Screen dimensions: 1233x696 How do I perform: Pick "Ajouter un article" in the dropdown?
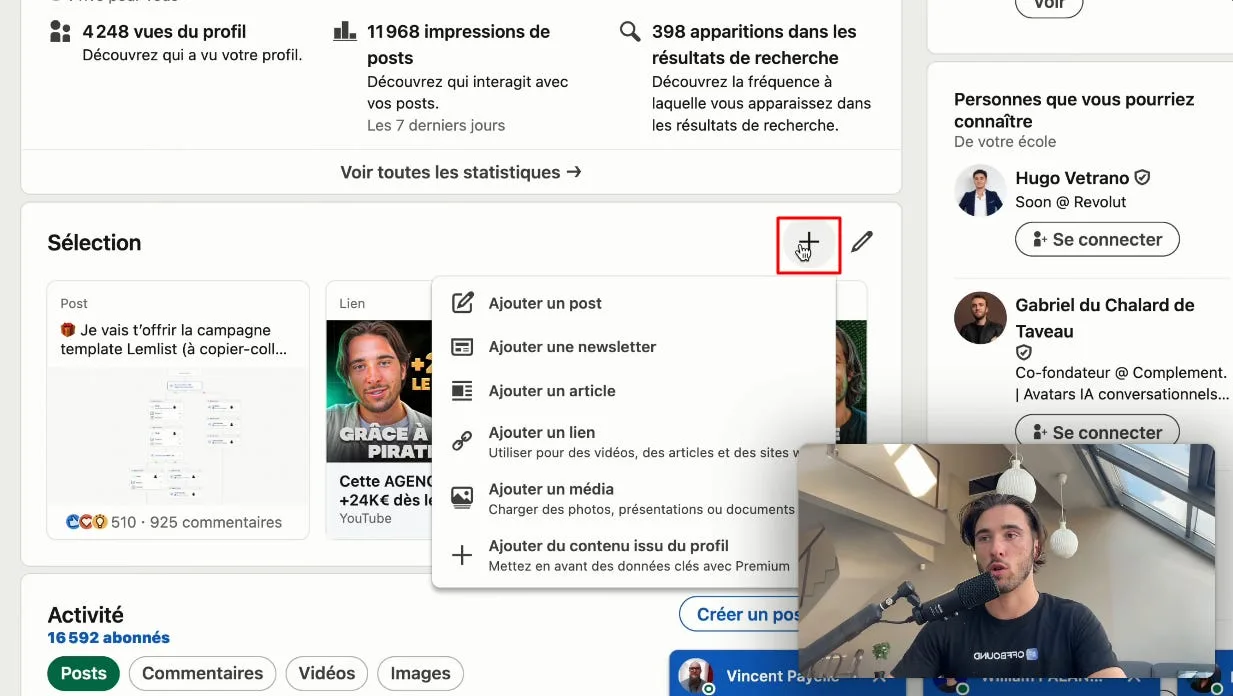(x=633, y=391)
